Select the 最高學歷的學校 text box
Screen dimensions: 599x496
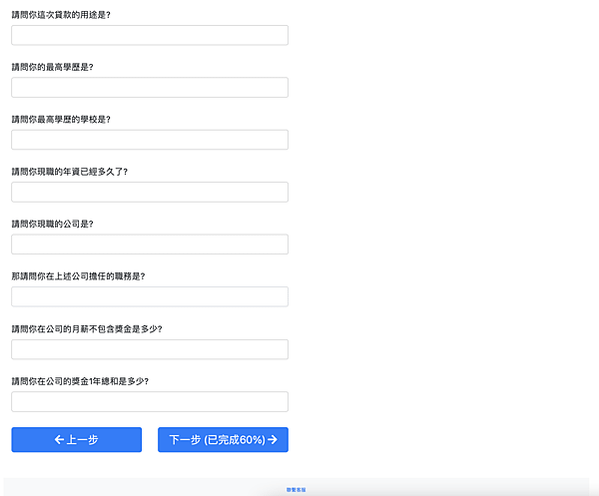pyautogui.click(x=150, y=140)
